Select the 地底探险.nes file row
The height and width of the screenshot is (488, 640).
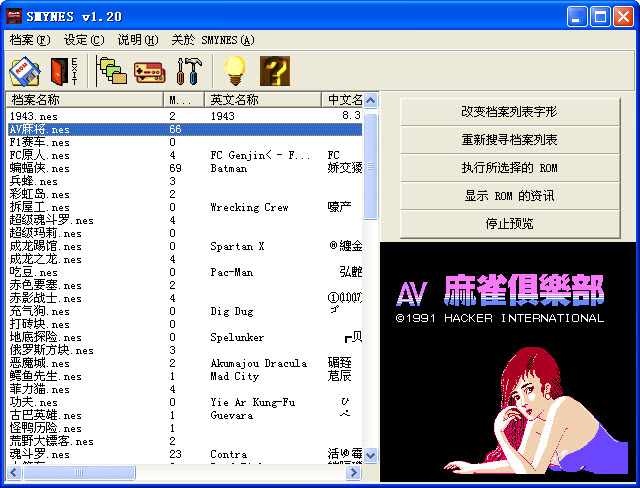tap(184, 337)
